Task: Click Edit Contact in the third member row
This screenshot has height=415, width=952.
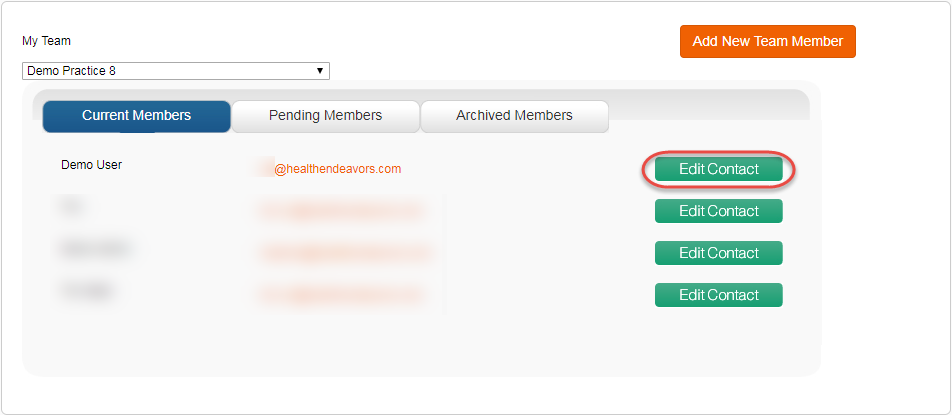Action: [719, 253]
